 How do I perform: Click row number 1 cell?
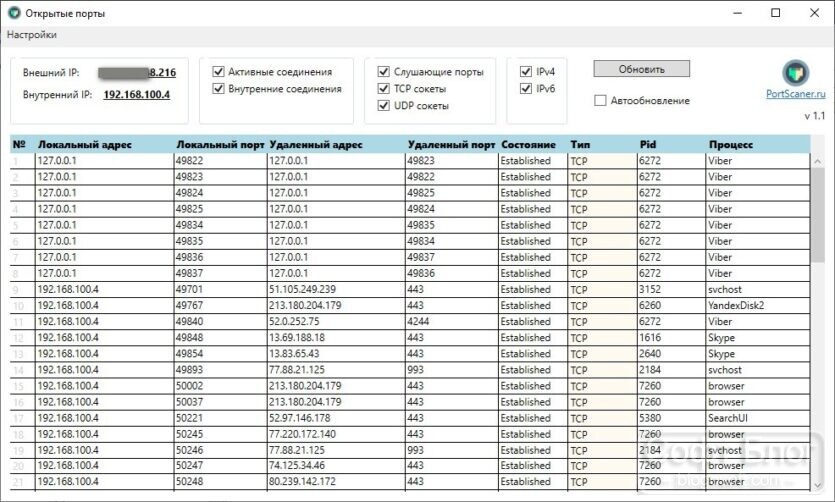click(x=22, y=161)
